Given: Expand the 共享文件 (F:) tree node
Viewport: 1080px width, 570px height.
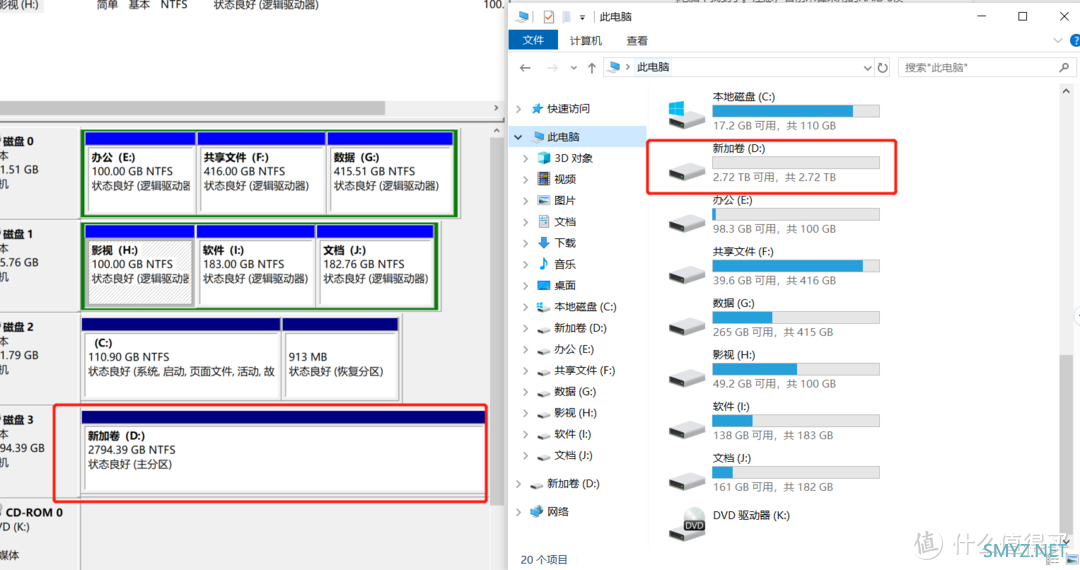Looking at the screenshot, I should pyautogui.click(x=526, y=370).
